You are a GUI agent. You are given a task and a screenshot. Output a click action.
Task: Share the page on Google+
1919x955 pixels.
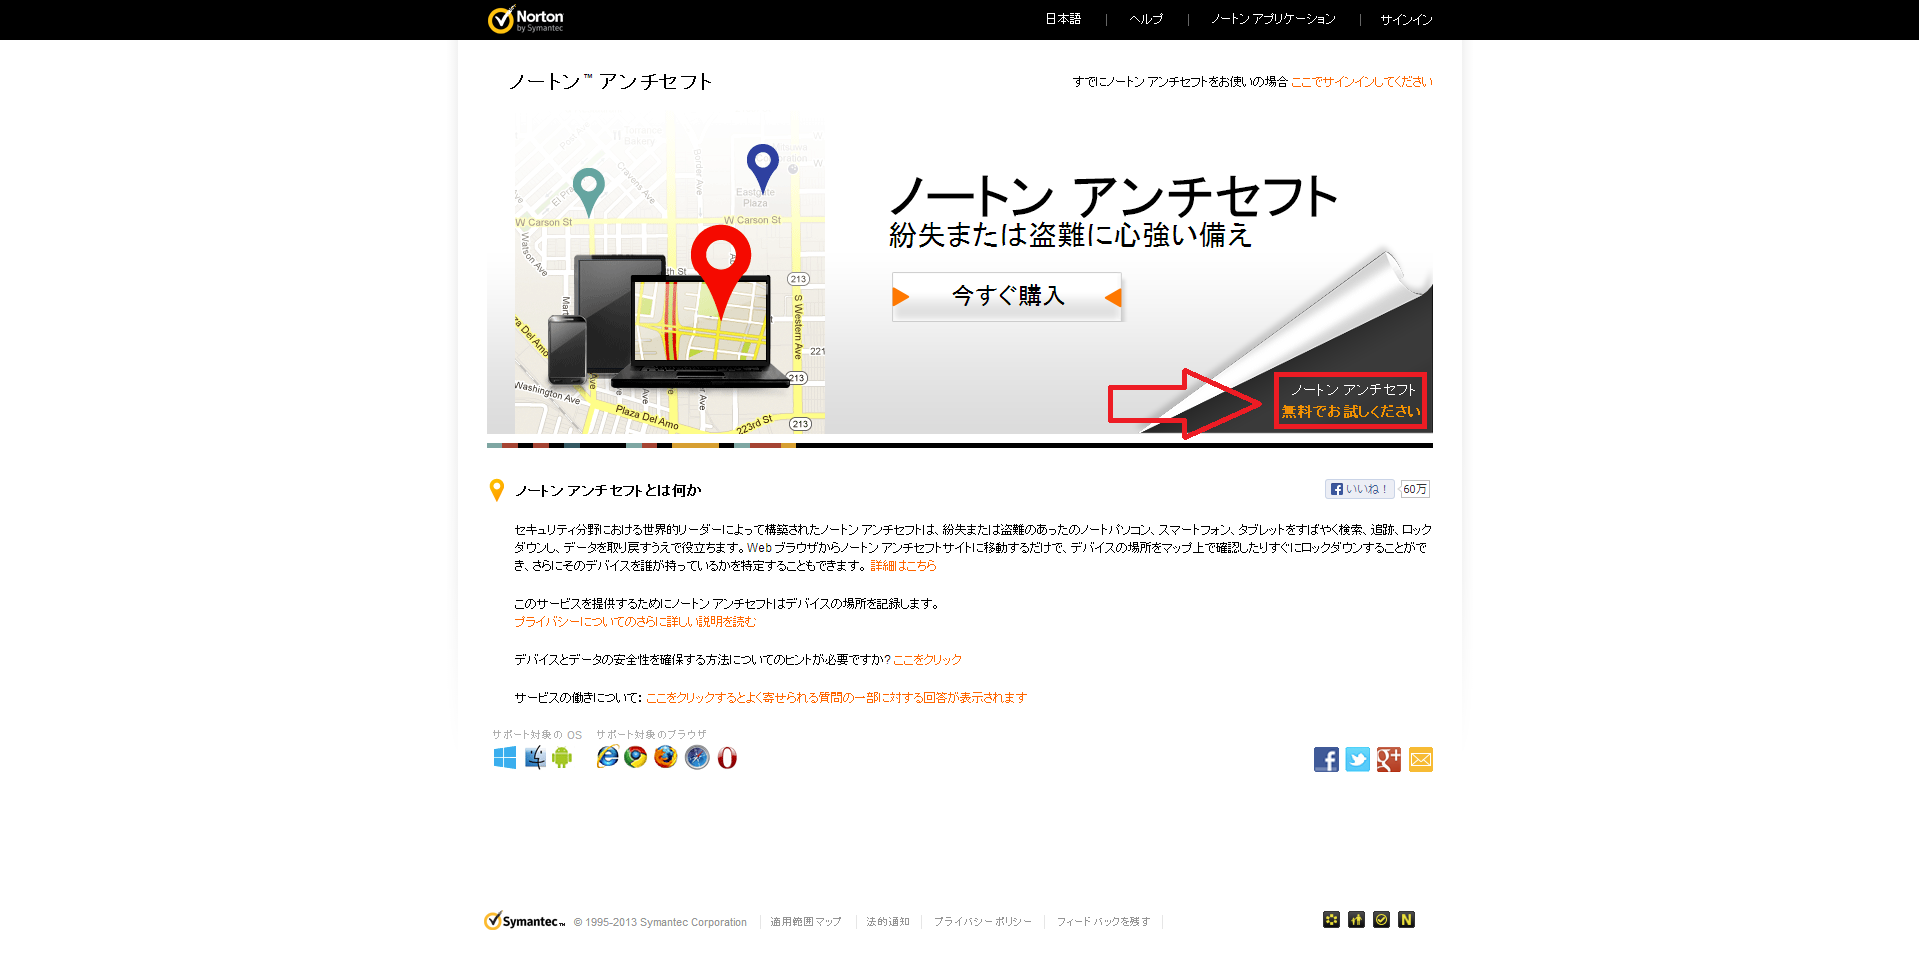click(1389, 760)
